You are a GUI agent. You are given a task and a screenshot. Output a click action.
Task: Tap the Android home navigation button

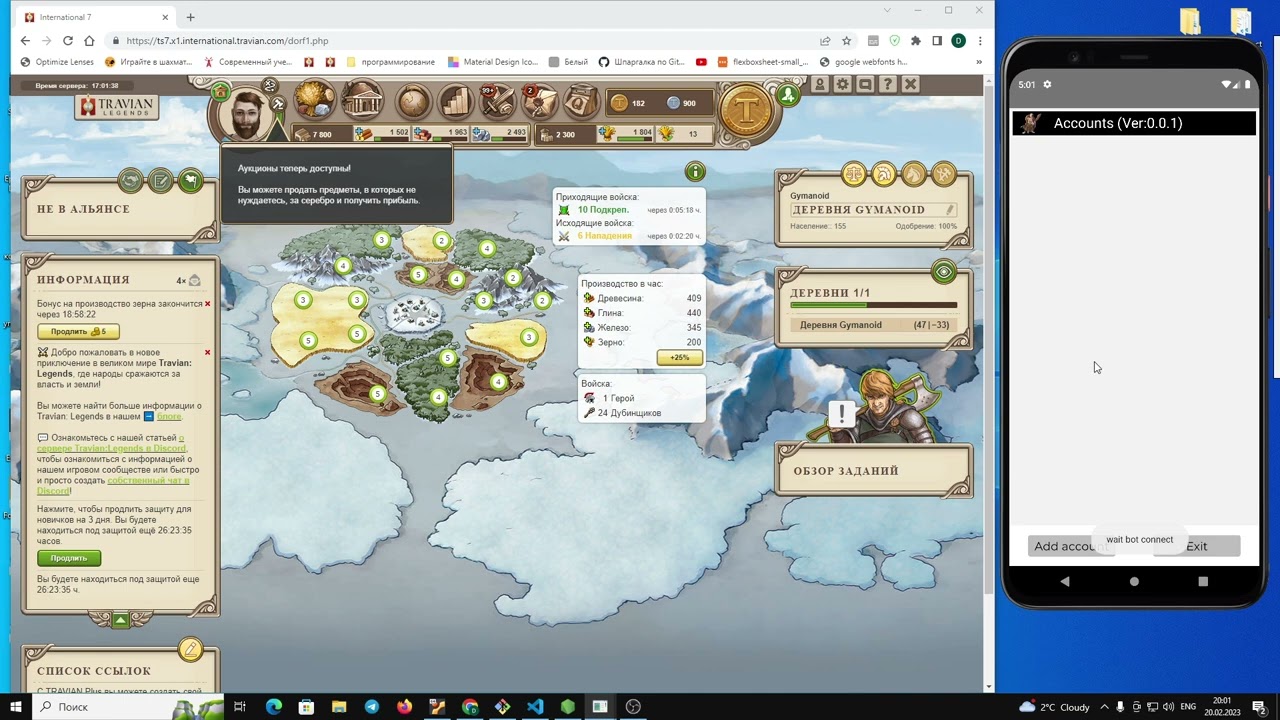click(1134, 581)
